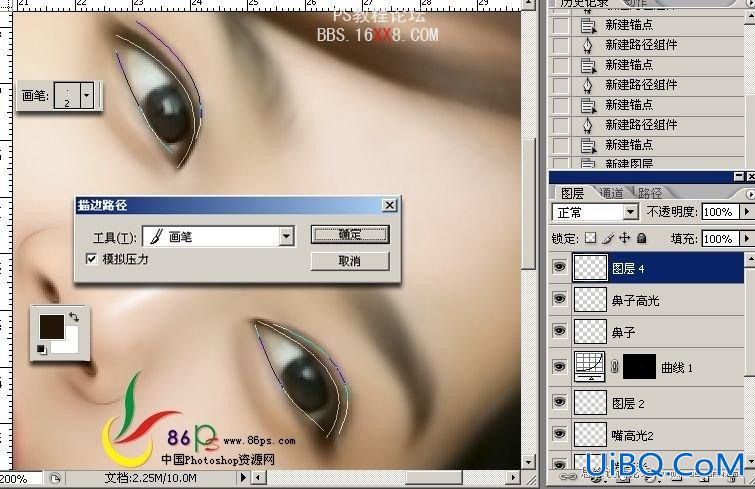Swap foreground and background colors

click(74, 317)
